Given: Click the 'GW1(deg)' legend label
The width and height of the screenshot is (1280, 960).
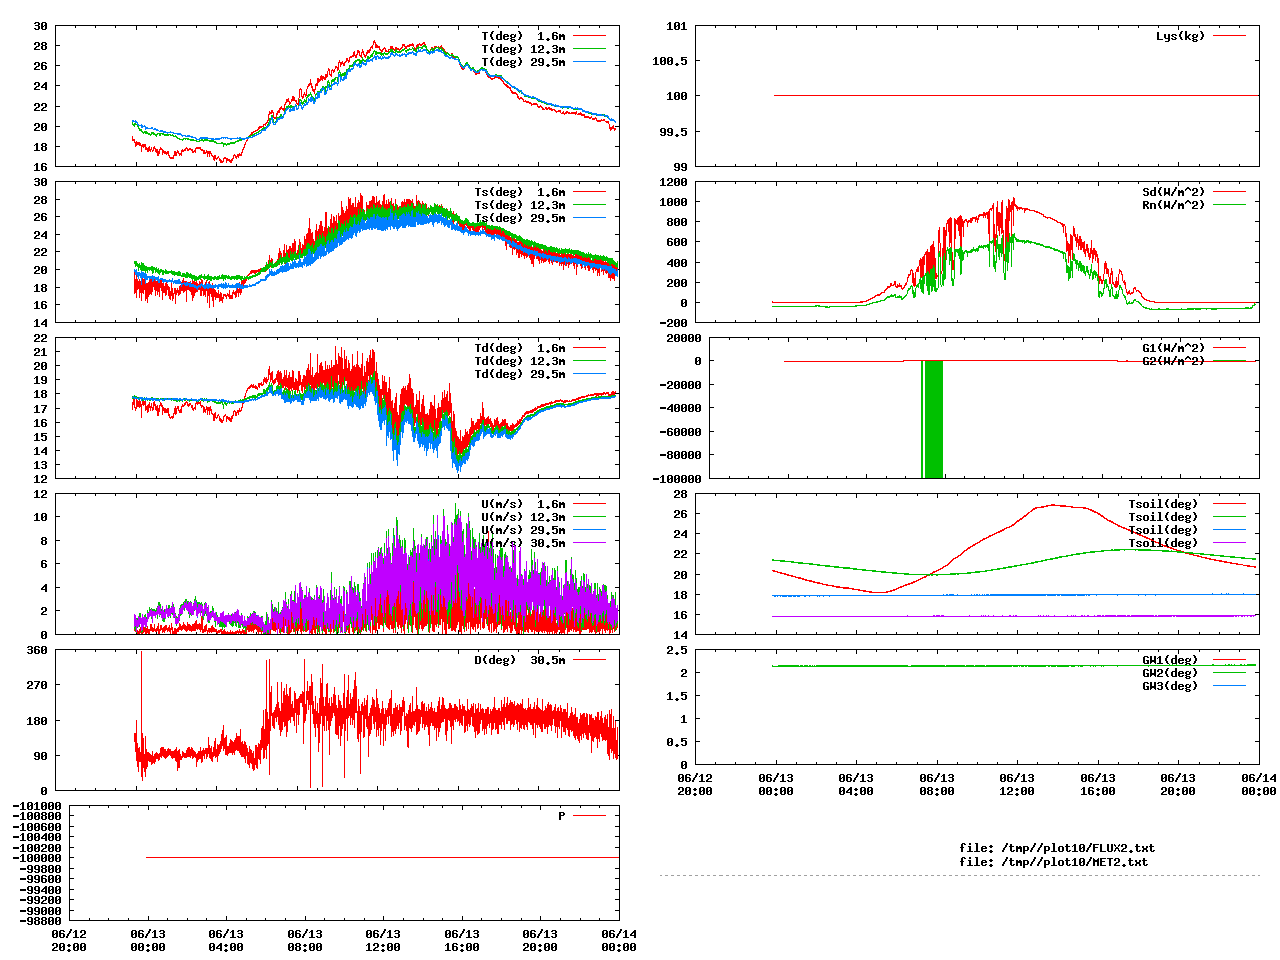Looking at the screenshot, I should pyautogui.click(x=1170, y=660).
